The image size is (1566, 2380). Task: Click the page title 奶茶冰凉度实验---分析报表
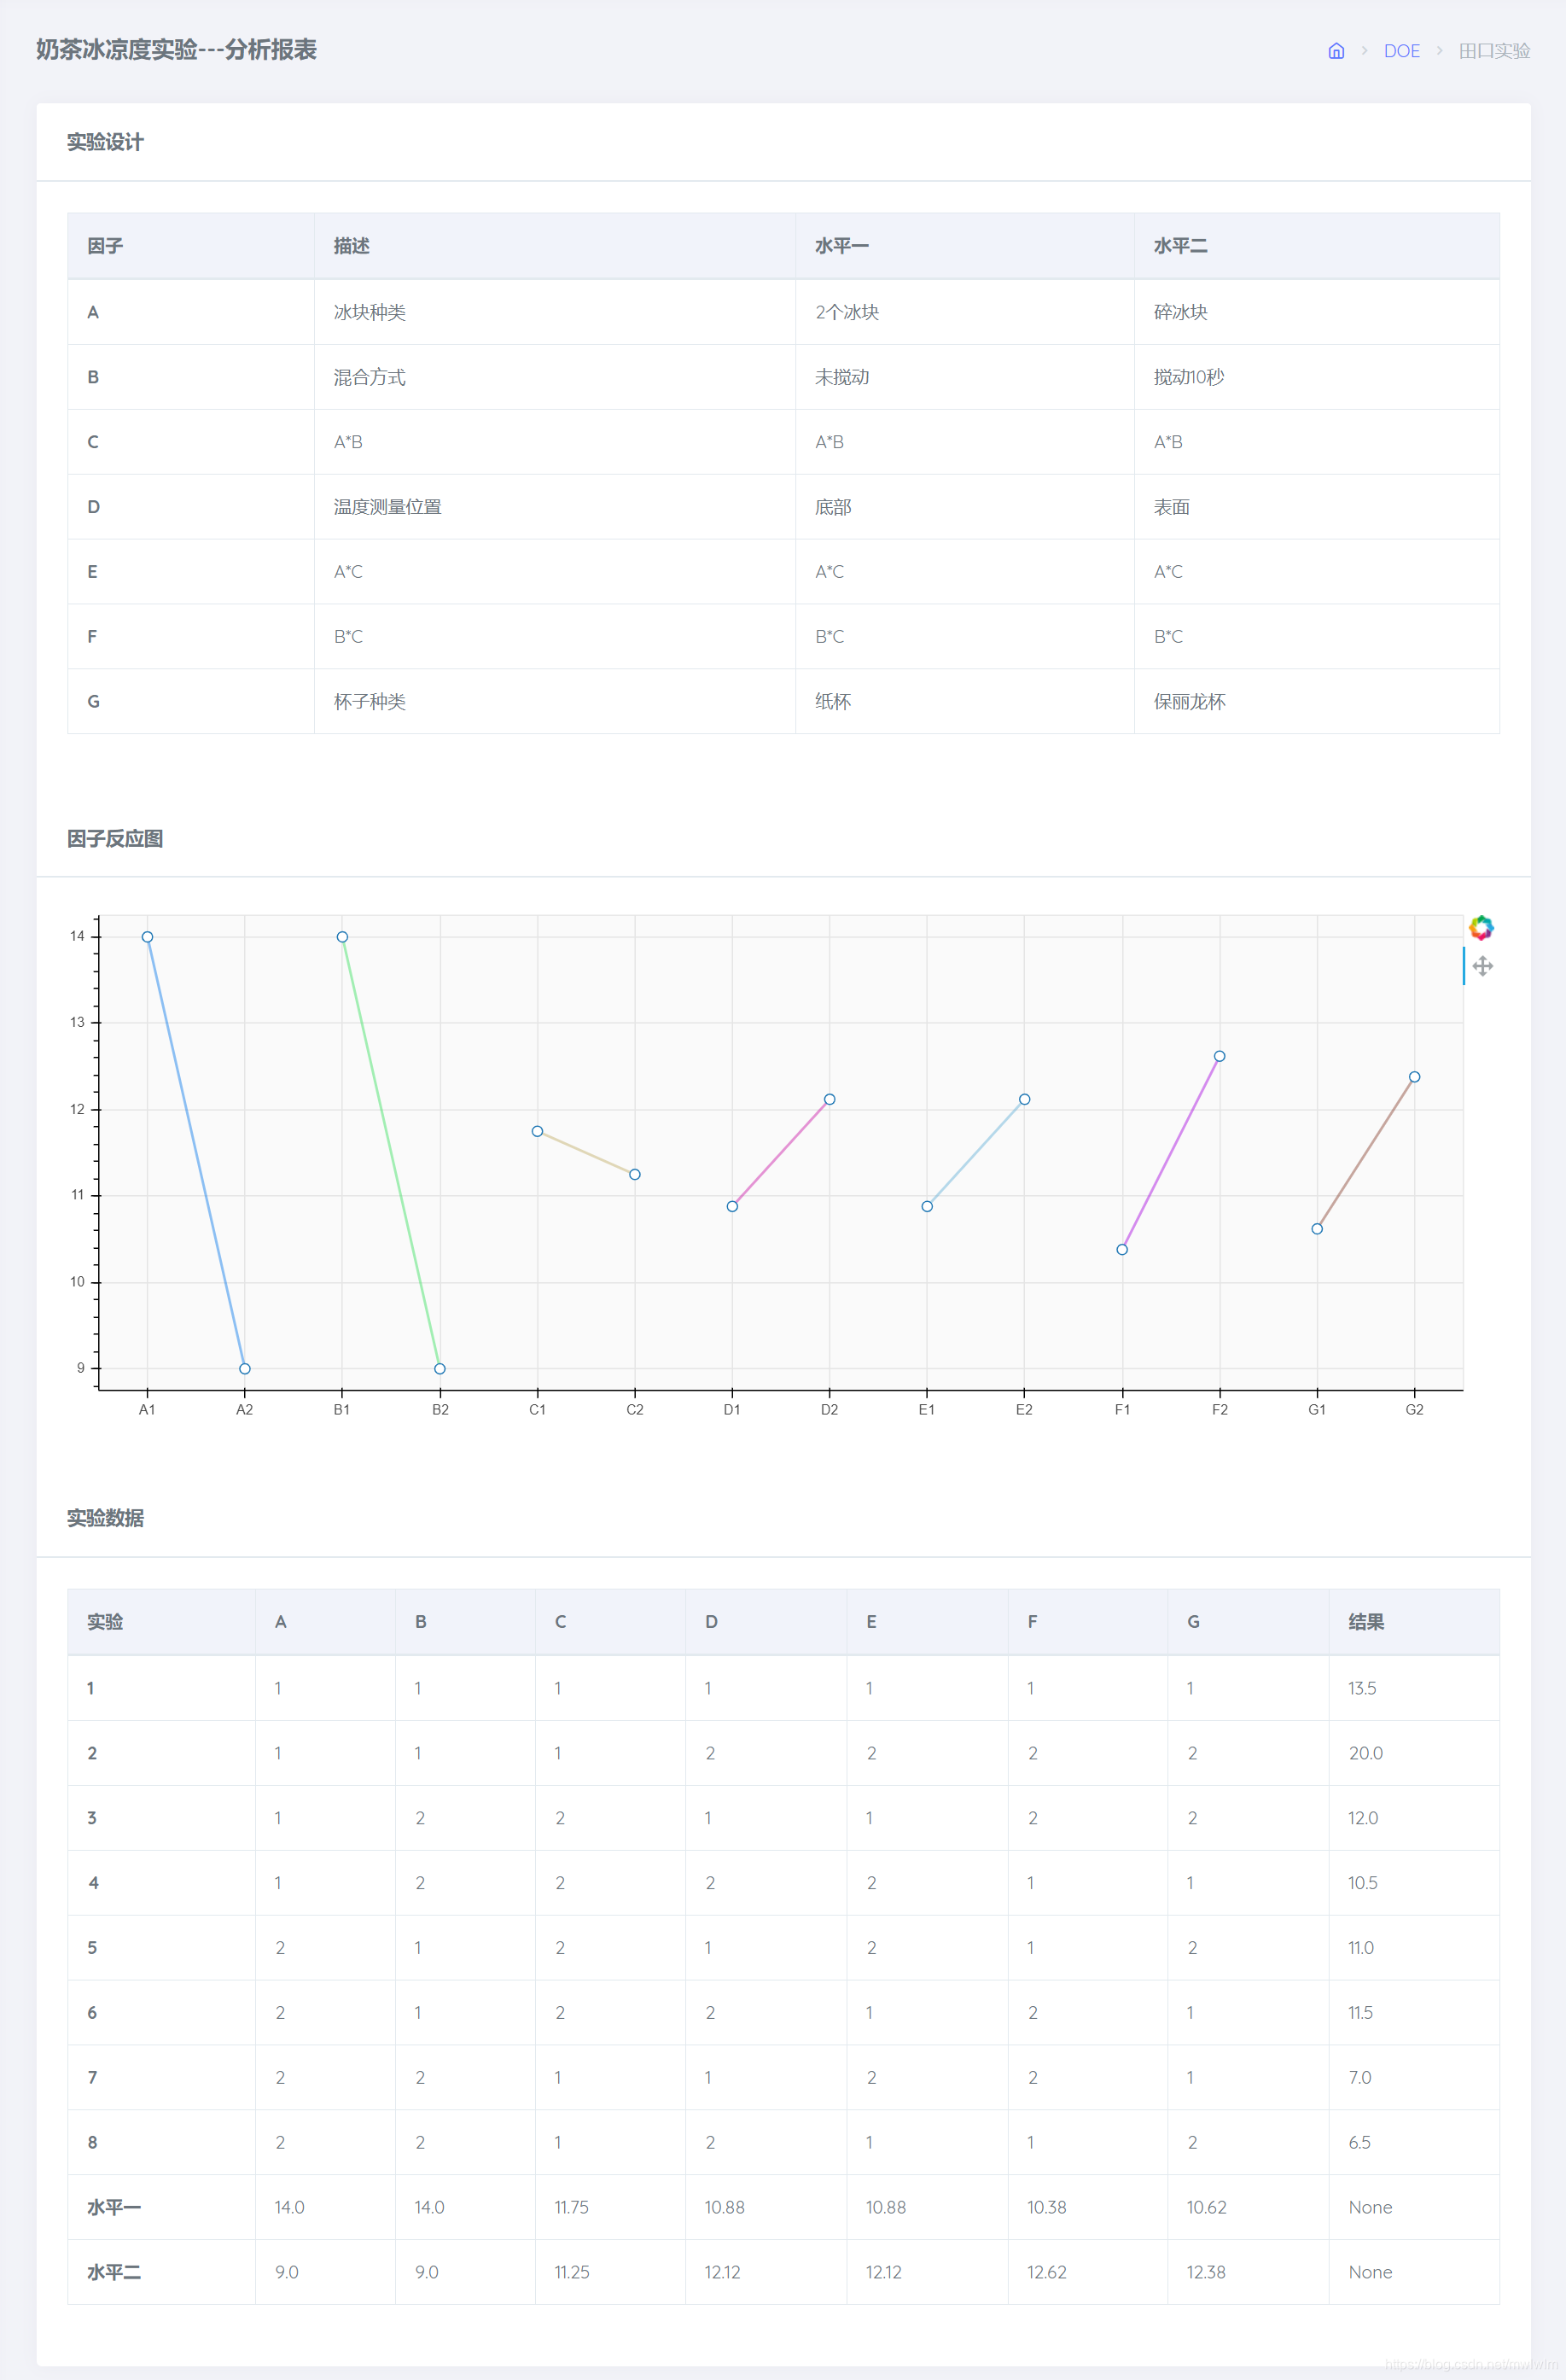176,50
